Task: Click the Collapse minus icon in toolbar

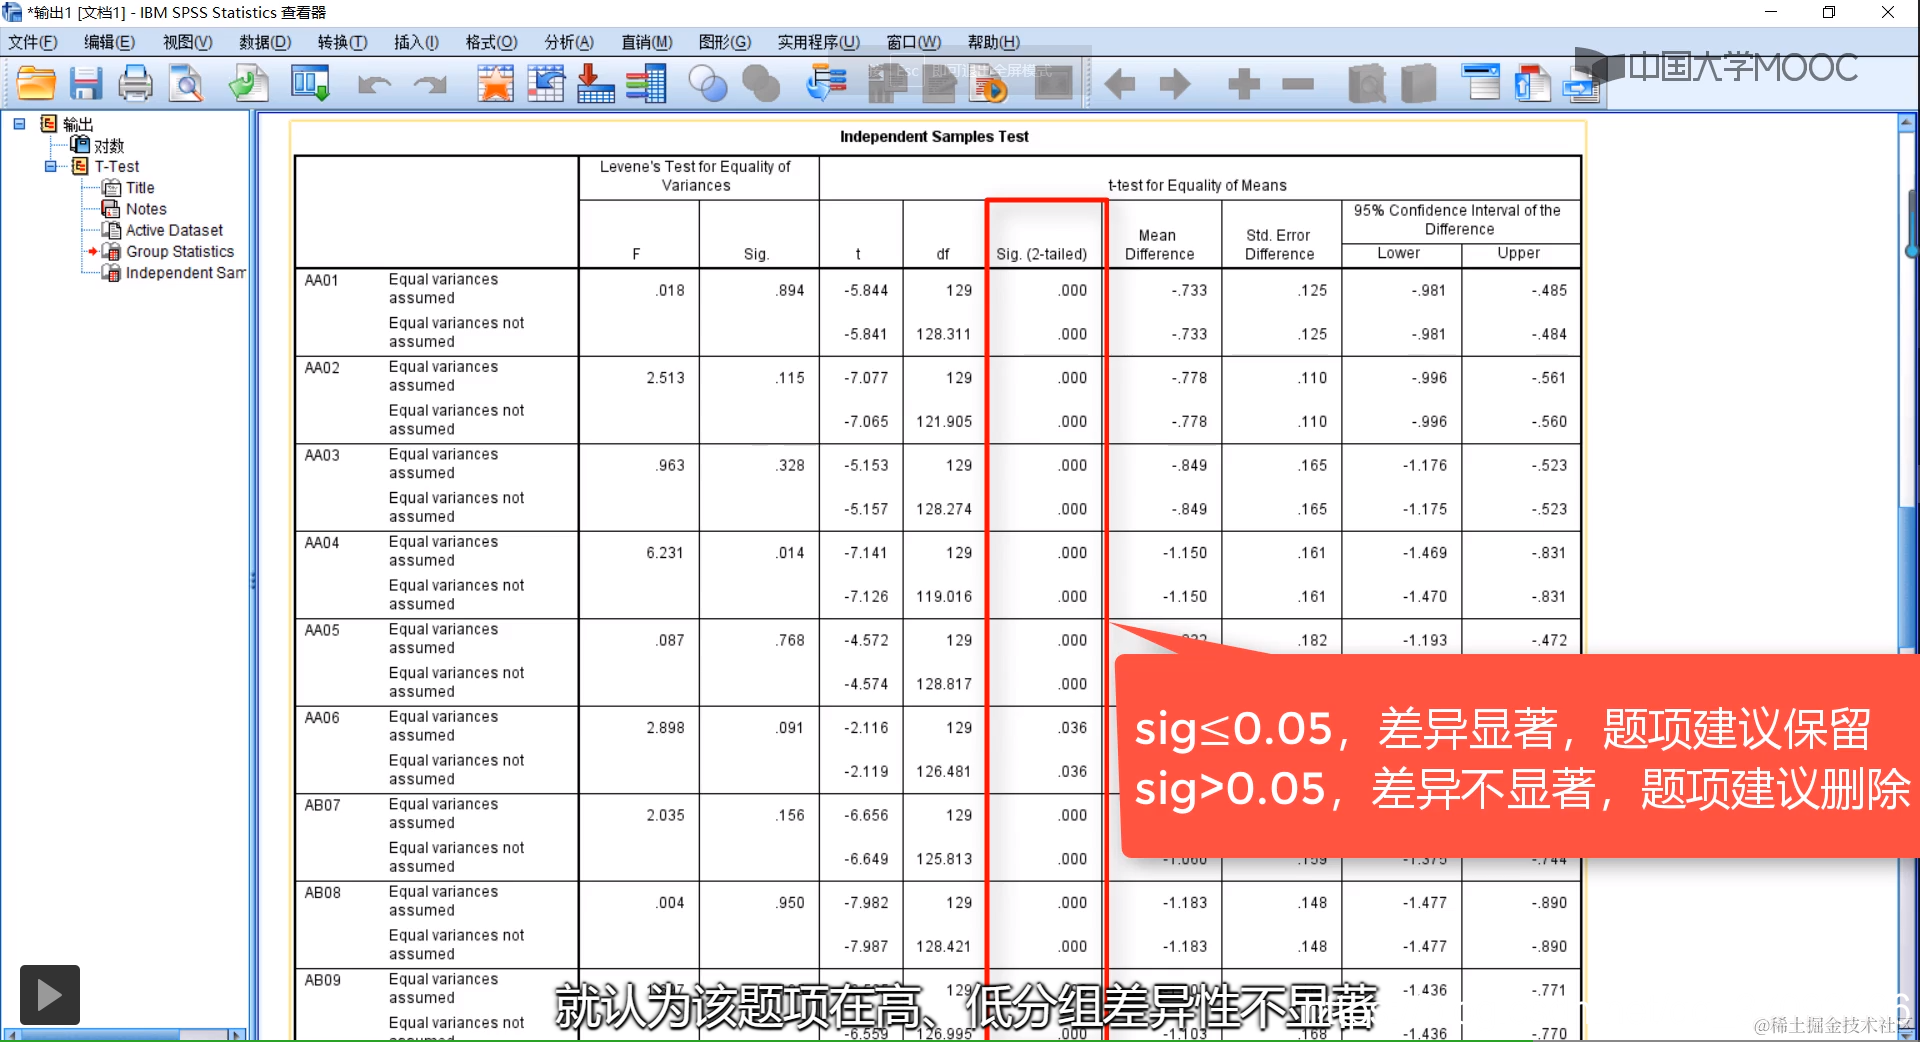Action: pos(1298,84)
